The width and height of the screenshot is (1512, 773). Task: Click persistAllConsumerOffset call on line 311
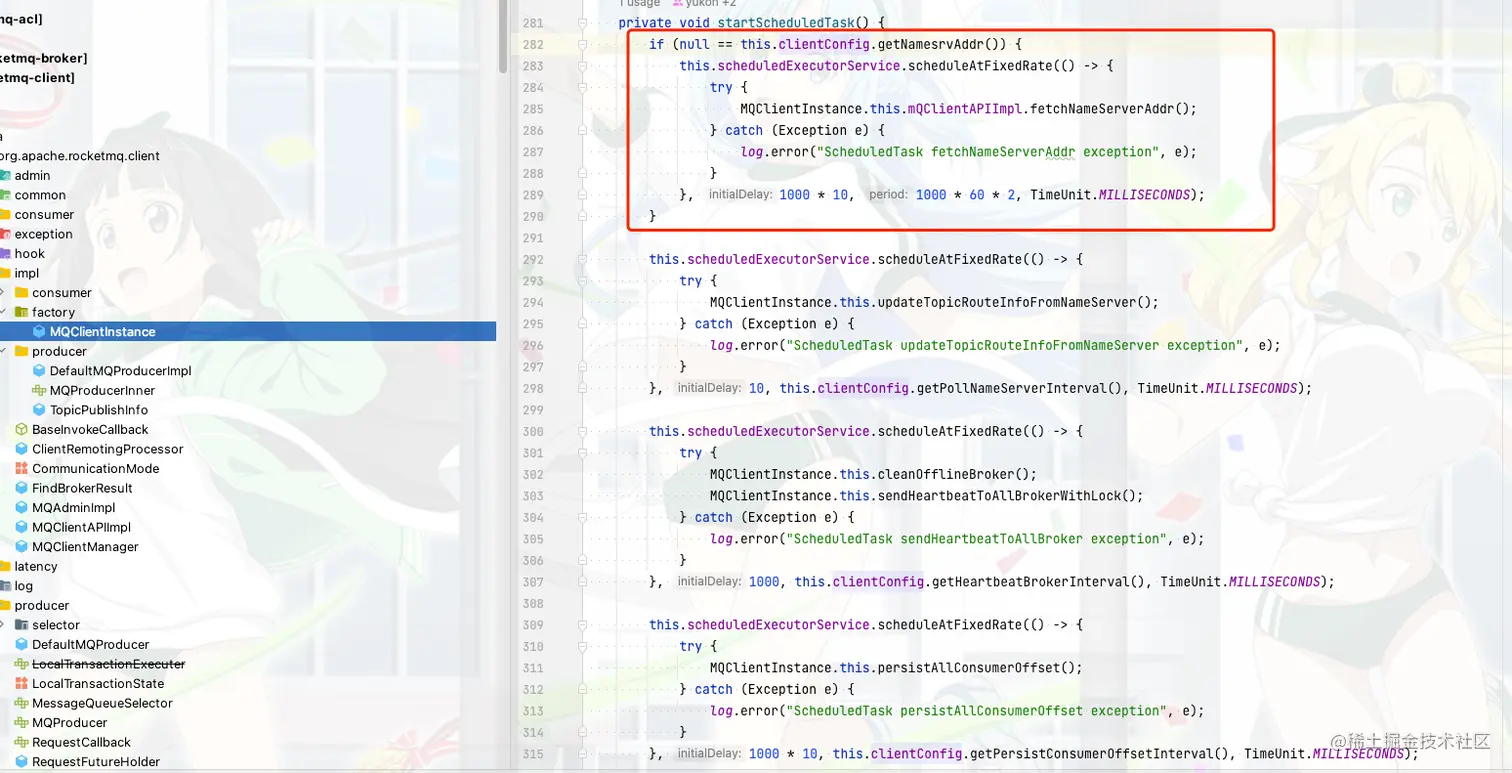coord(970,668)
